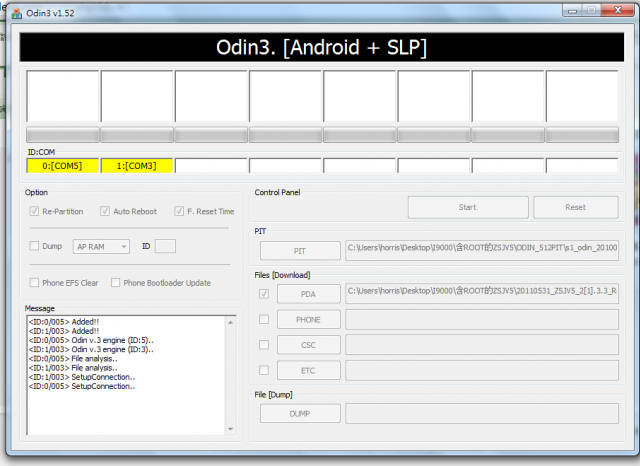Click the PIT file path field
The height and width of the screenshot is (466, 640).
tap(482, 250)
